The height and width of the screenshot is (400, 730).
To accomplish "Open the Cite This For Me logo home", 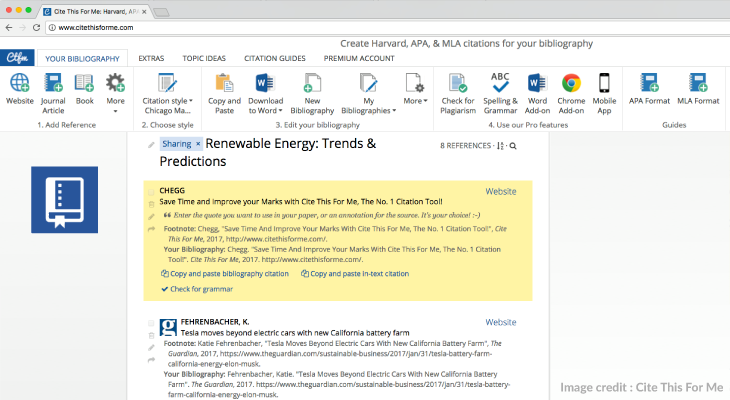I will pyautogui.click(x=17, y=58).
